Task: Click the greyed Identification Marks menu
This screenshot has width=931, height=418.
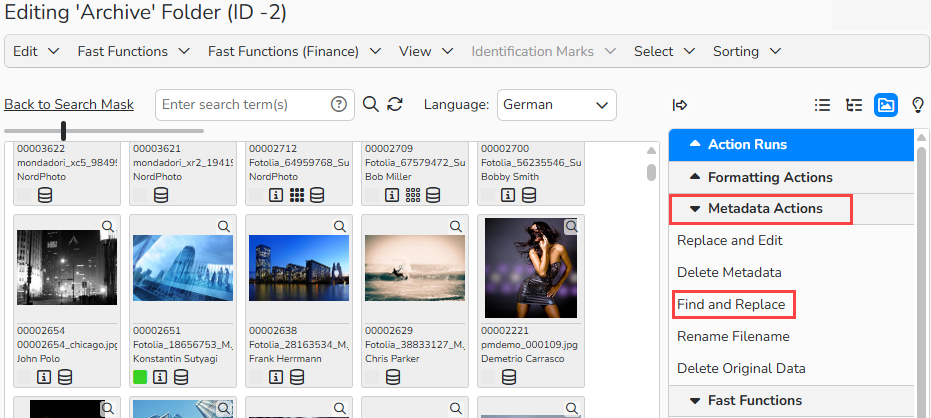Action: [543, 51]
